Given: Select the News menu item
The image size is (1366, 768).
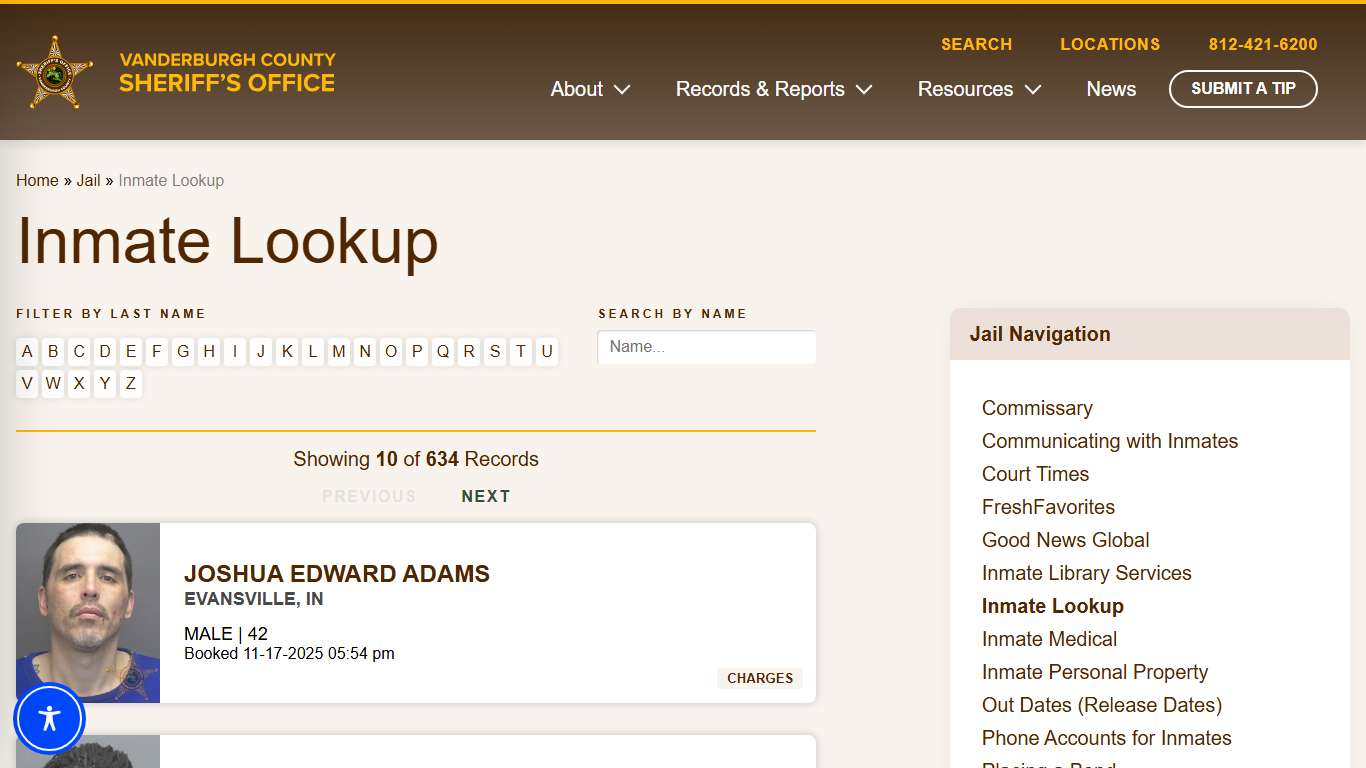Looking at the screenshot, I should coord(1110,89).
